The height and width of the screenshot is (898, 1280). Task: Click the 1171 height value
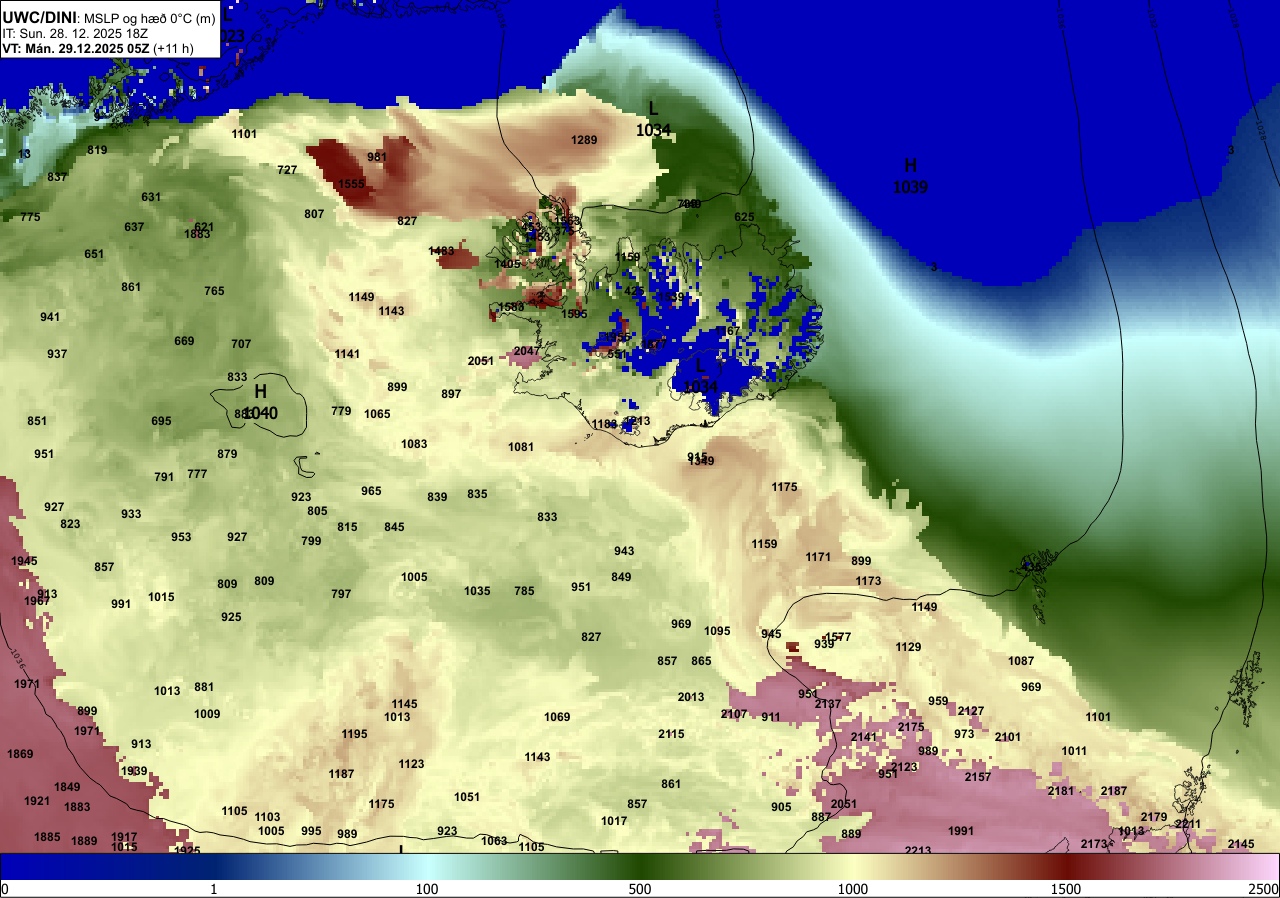pyautogui.click(x=818, y=557)
